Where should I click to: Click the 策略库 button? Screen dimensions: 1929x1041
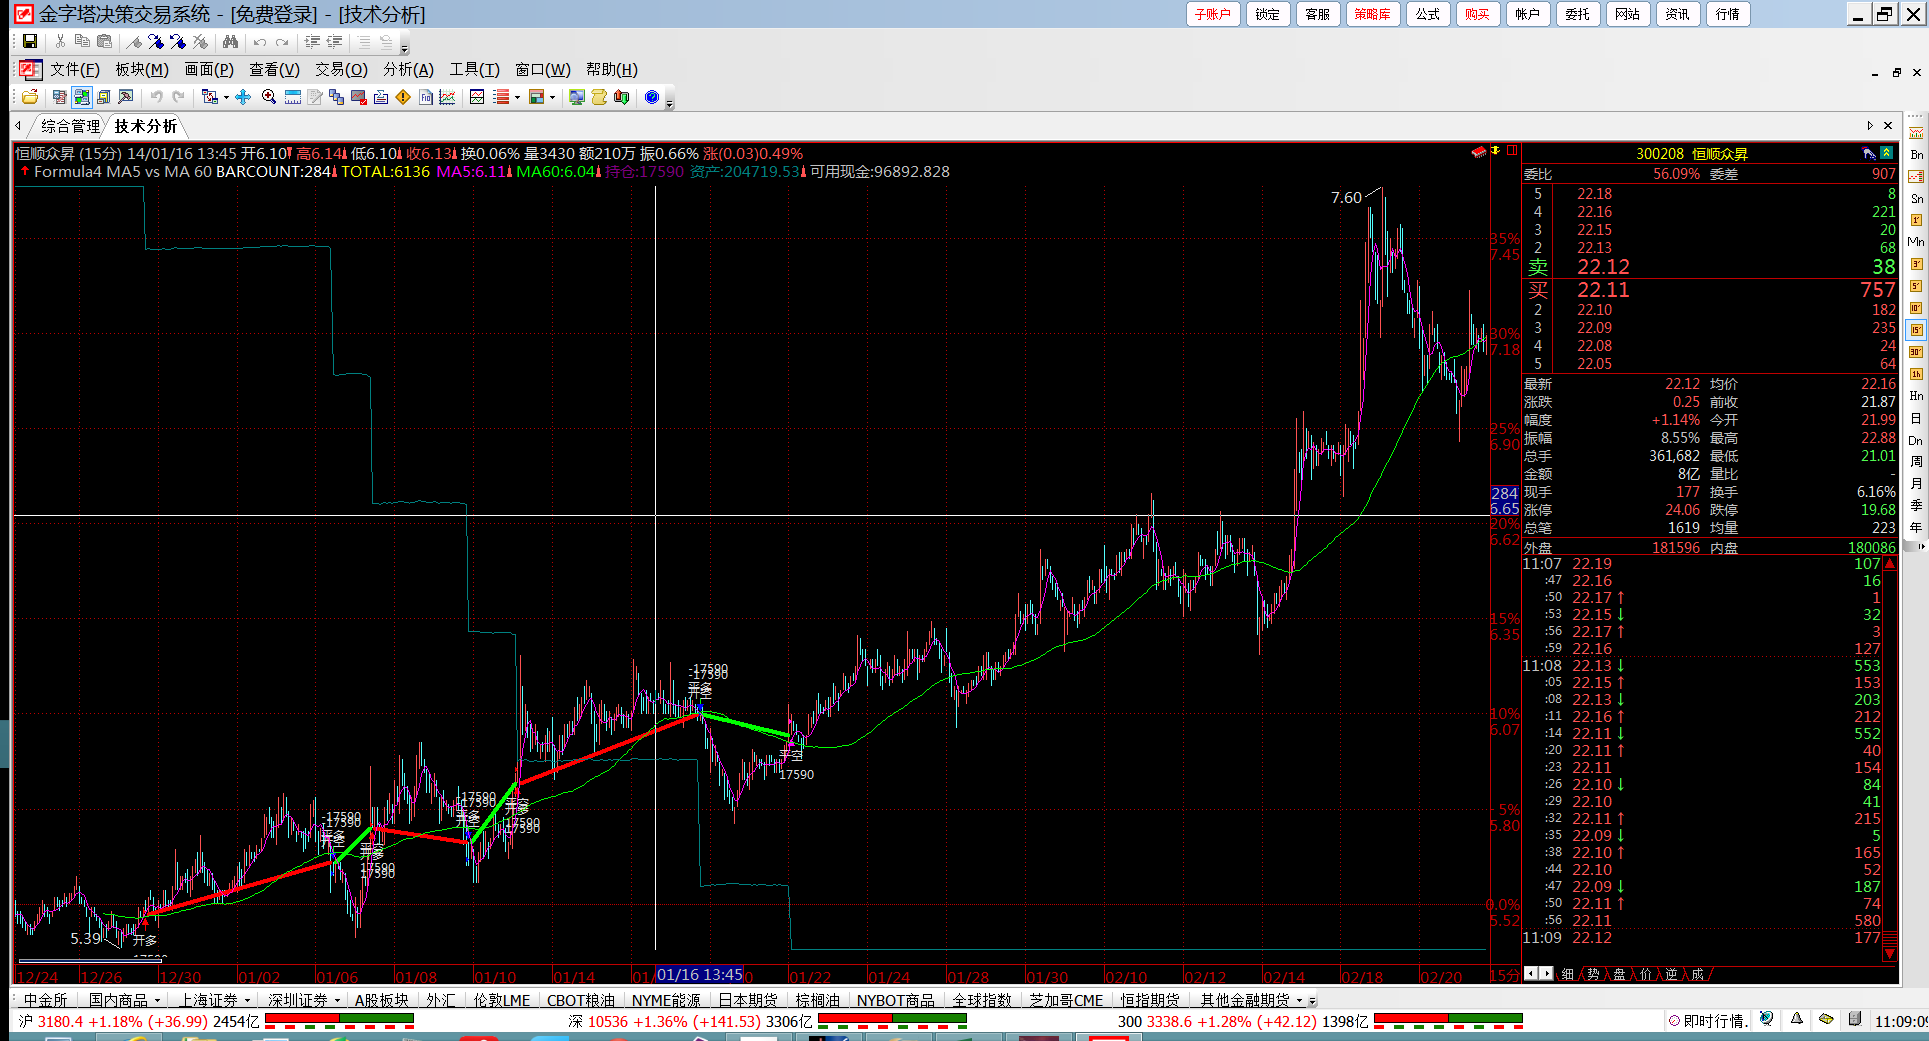(x=1372, y=14)
